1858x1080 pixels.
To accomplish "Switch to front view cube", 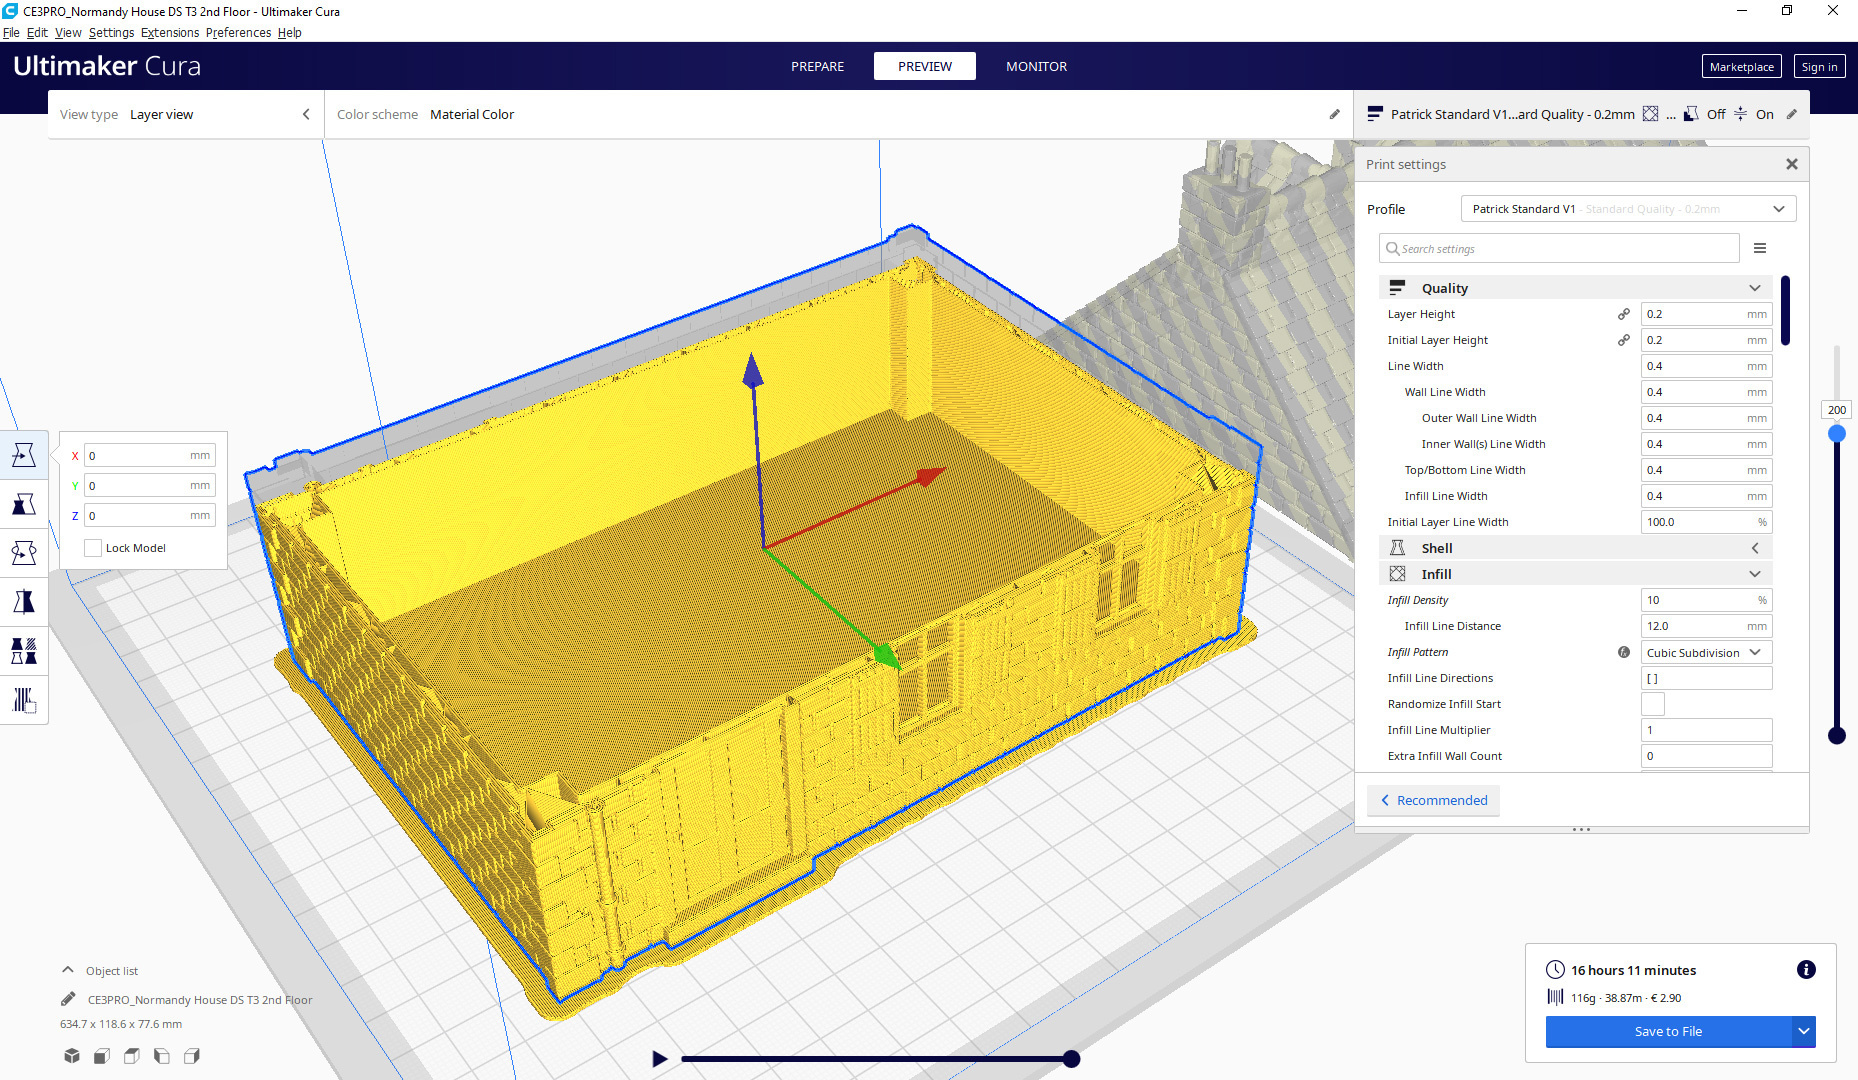I will [x=102, y=1056].
